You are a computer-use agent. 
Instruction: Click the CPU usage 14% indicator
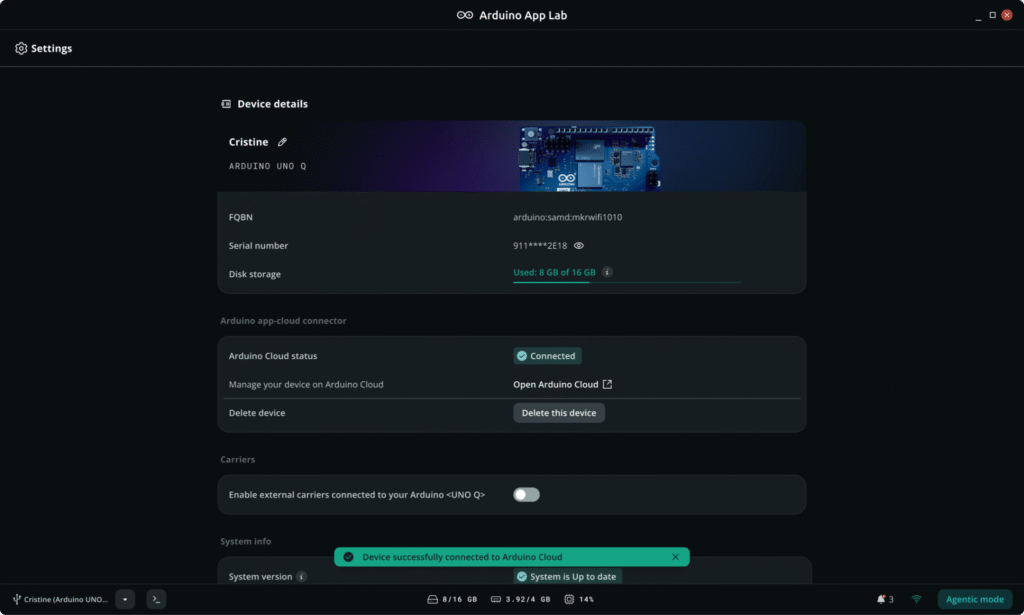[x=579, y=599]
